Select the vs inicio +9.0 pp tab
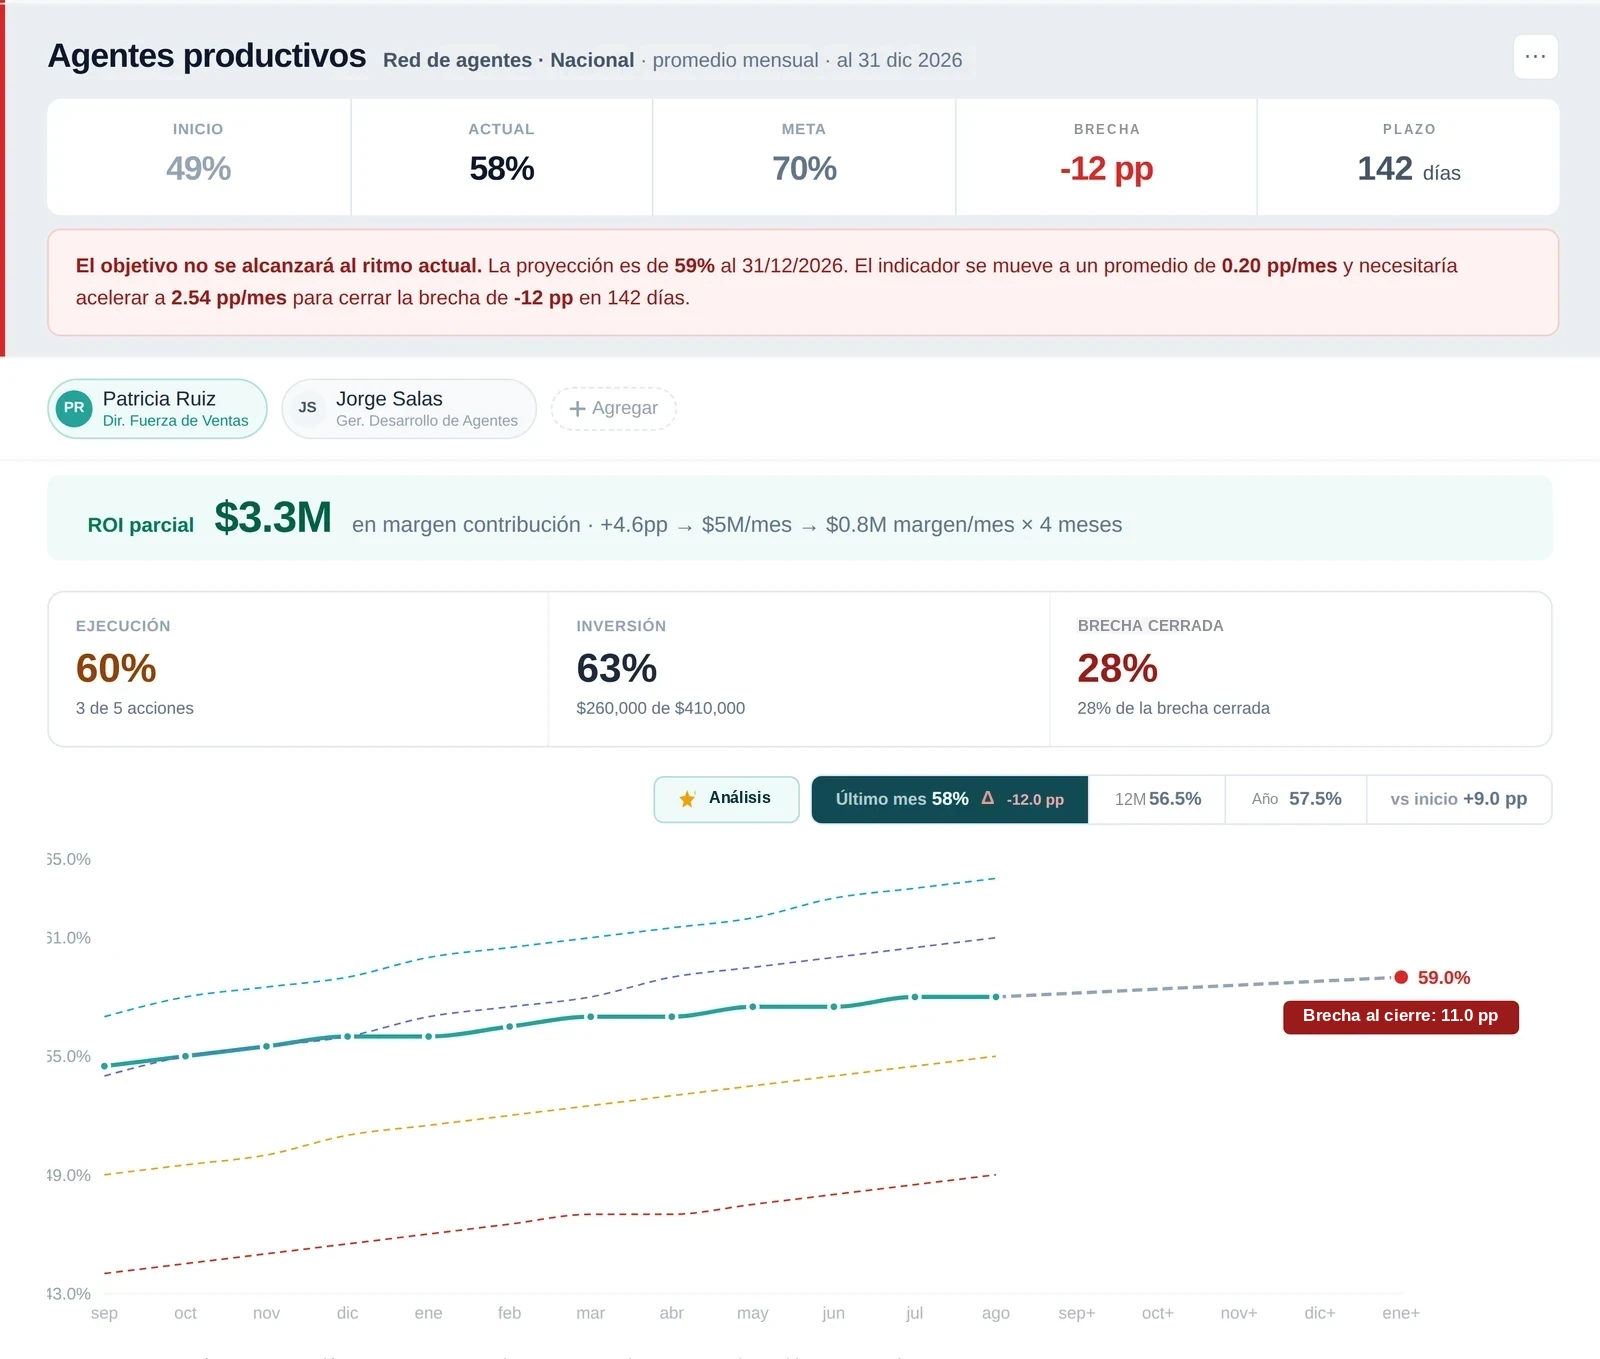 pos(1459,799)
